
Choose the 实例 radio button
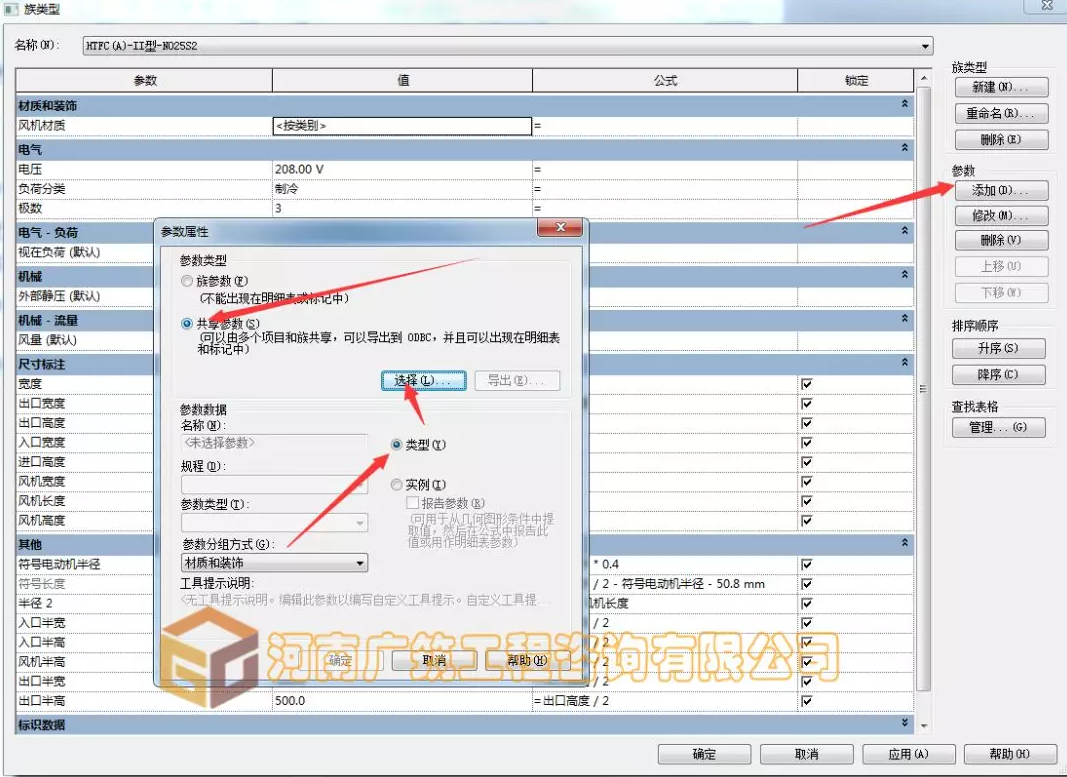click(397, 485)
